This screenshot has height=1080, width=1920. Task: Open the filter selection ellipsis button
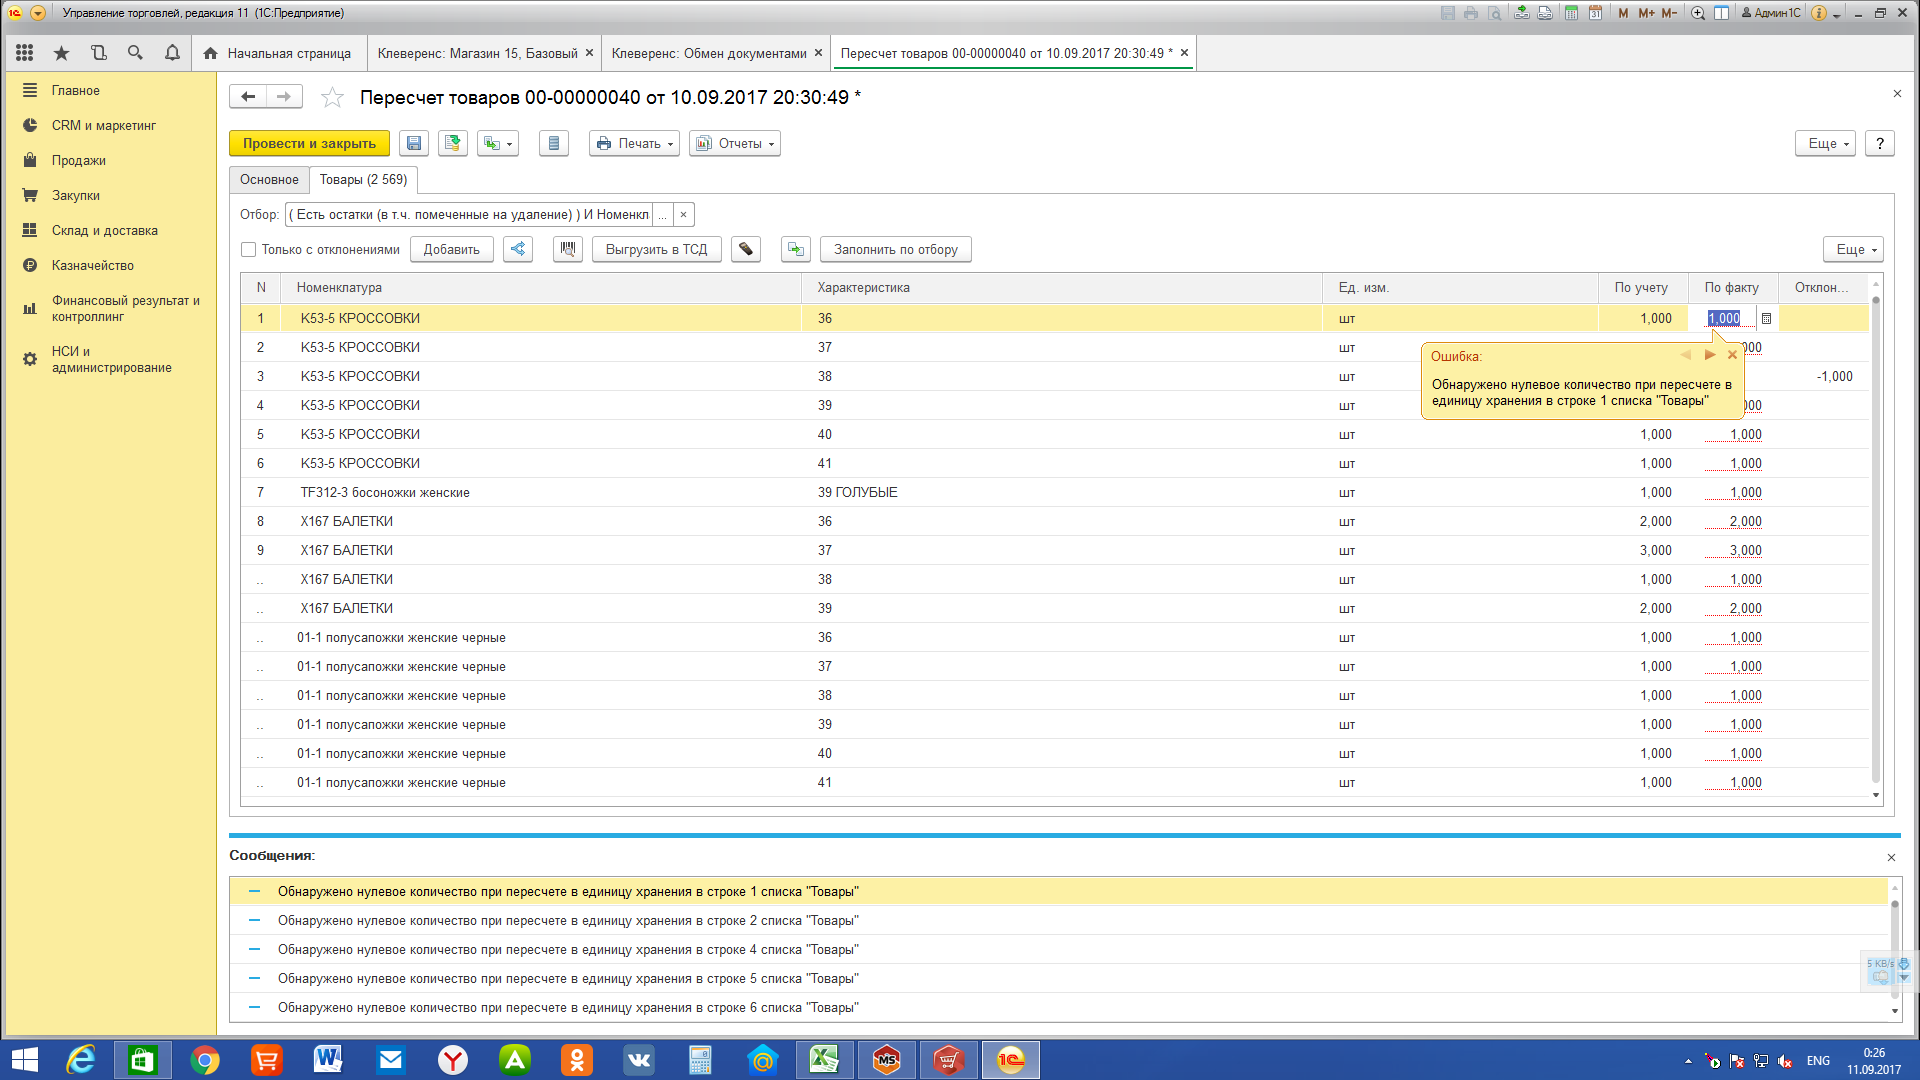(662, 215)
